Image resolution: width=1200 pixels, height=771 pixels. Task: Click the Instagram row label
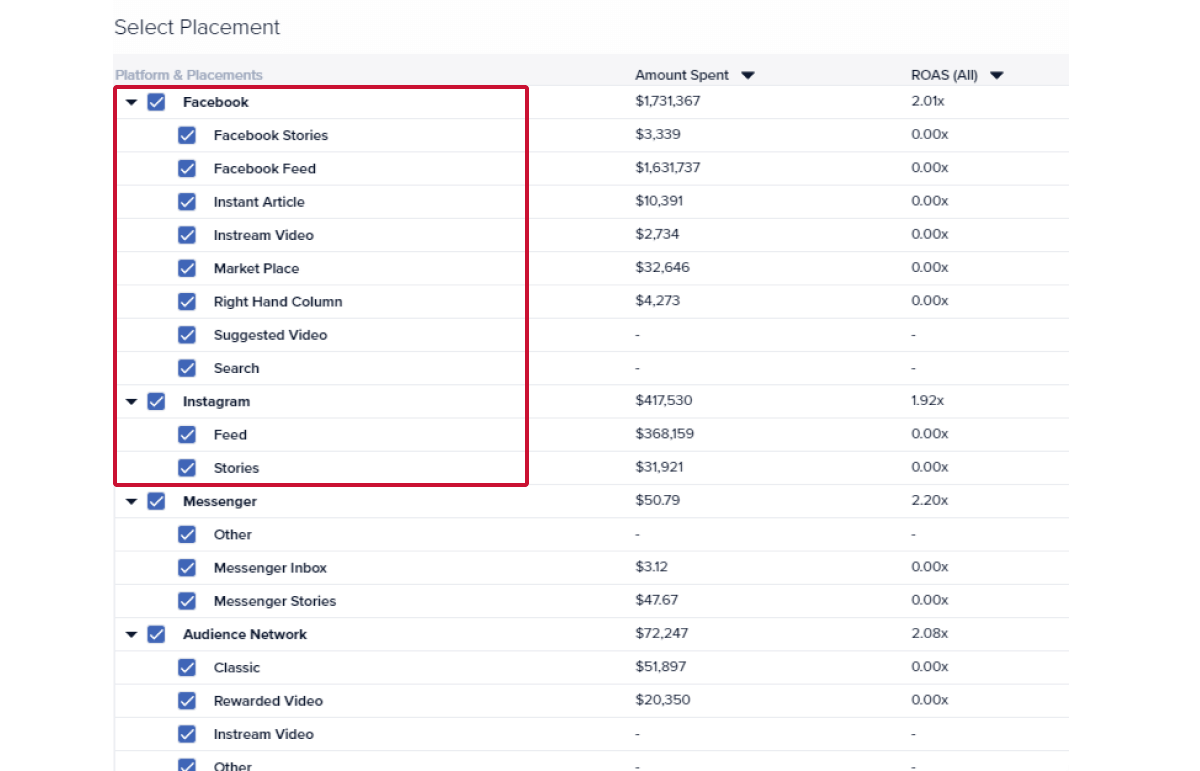point(216,401)
